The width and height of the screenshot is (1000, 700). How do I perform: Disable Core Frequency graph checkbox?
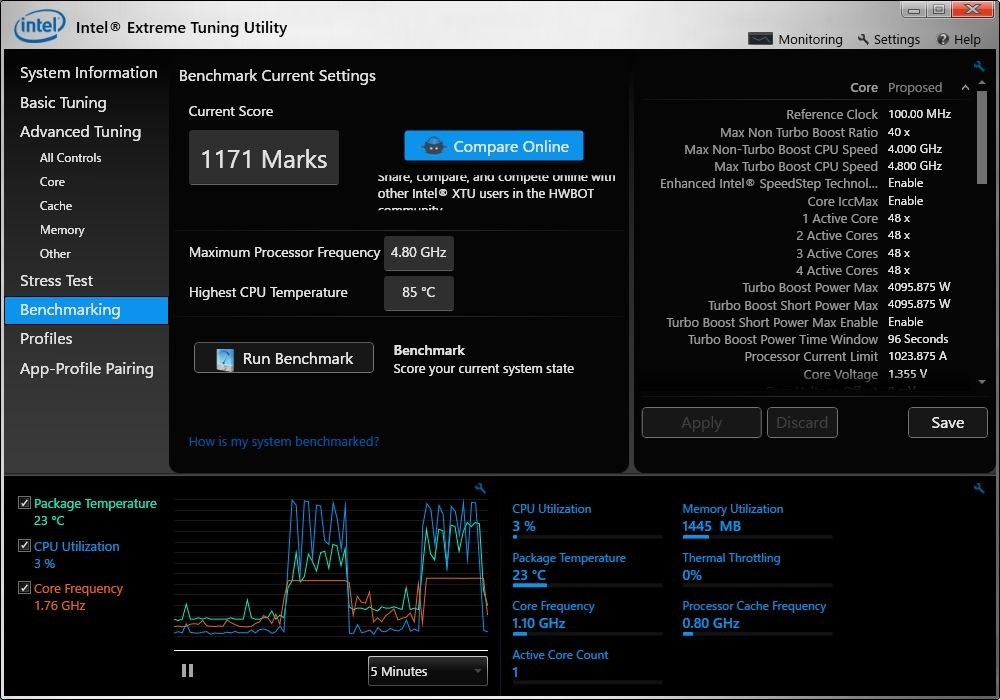pos(24,588)
